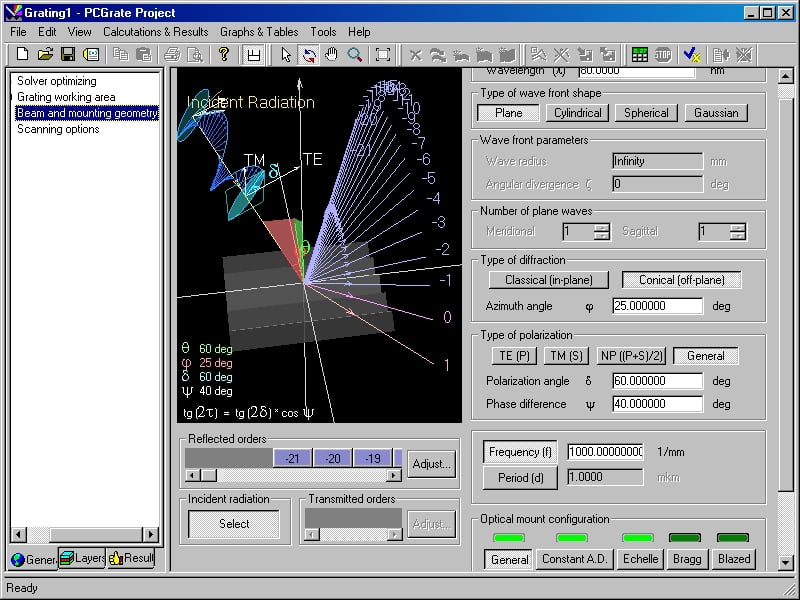Viewport: 800px width, 600px height.
Task: Click the Period (d) button
Action: (520, 478)
